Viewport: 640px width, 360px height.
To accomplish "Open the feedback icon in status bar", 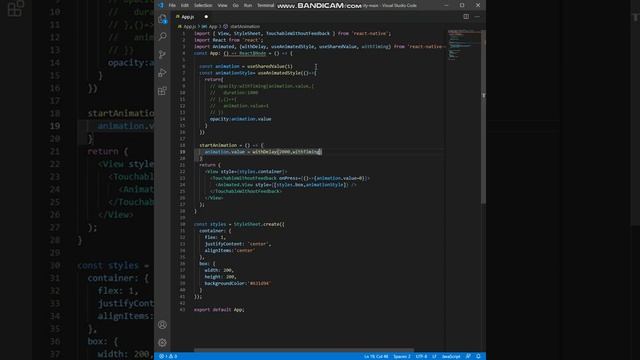I will (x=468, y=356).
